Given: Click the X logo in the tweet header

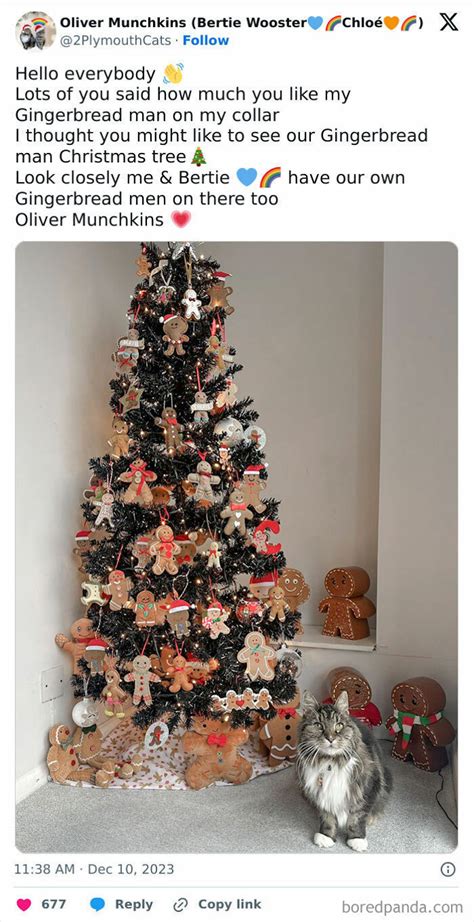Looking at the screenshot, I should click(x=448, y=22).
